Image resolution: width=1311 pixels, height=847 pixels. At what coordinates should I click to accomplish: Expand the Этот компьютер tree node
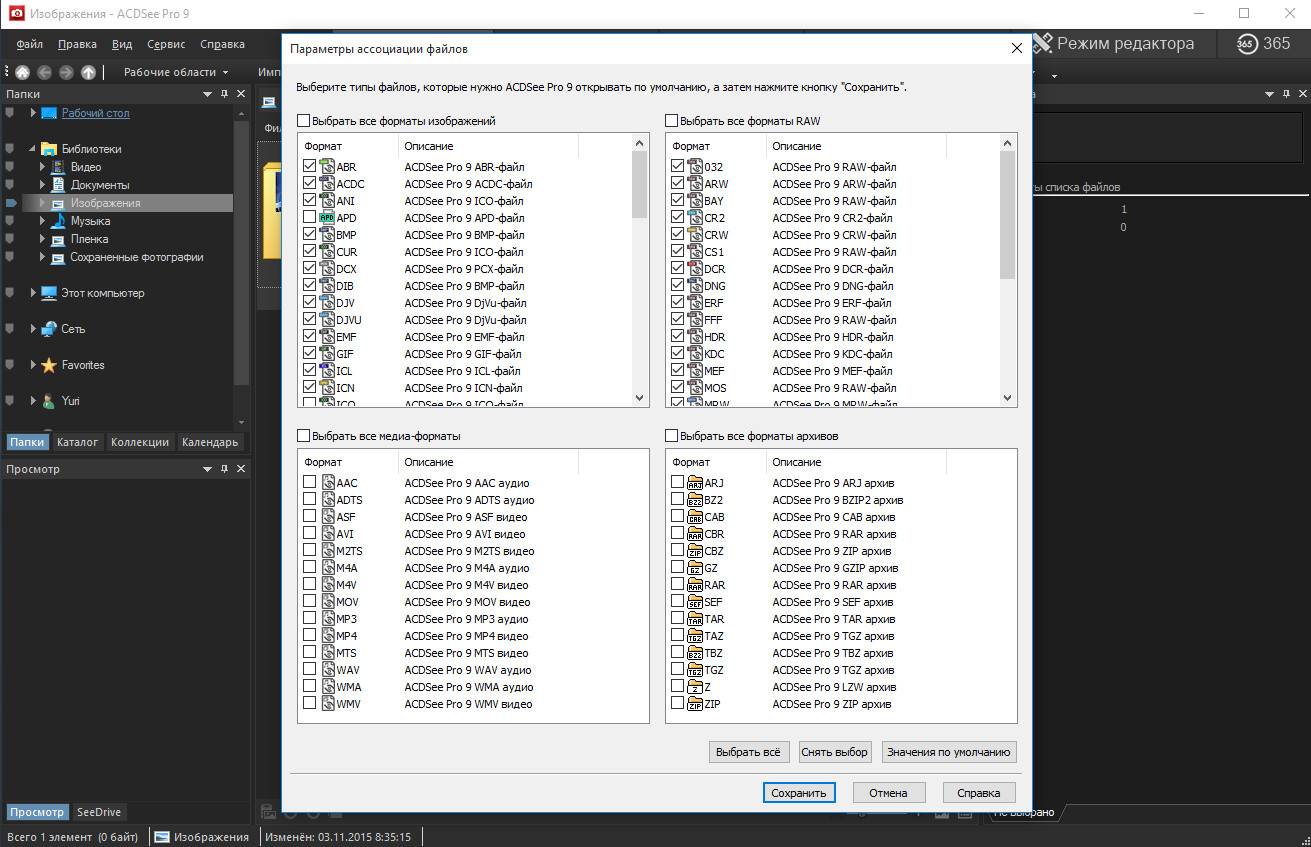click(33, 293)
